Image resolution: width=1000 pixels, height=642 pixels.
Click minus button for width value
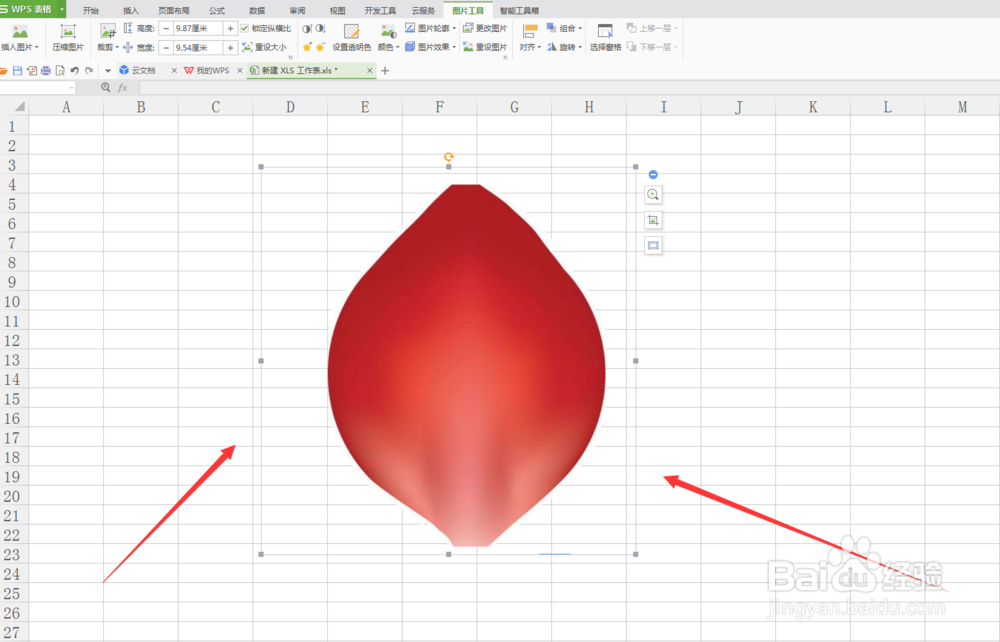click(x=166, y=48)
